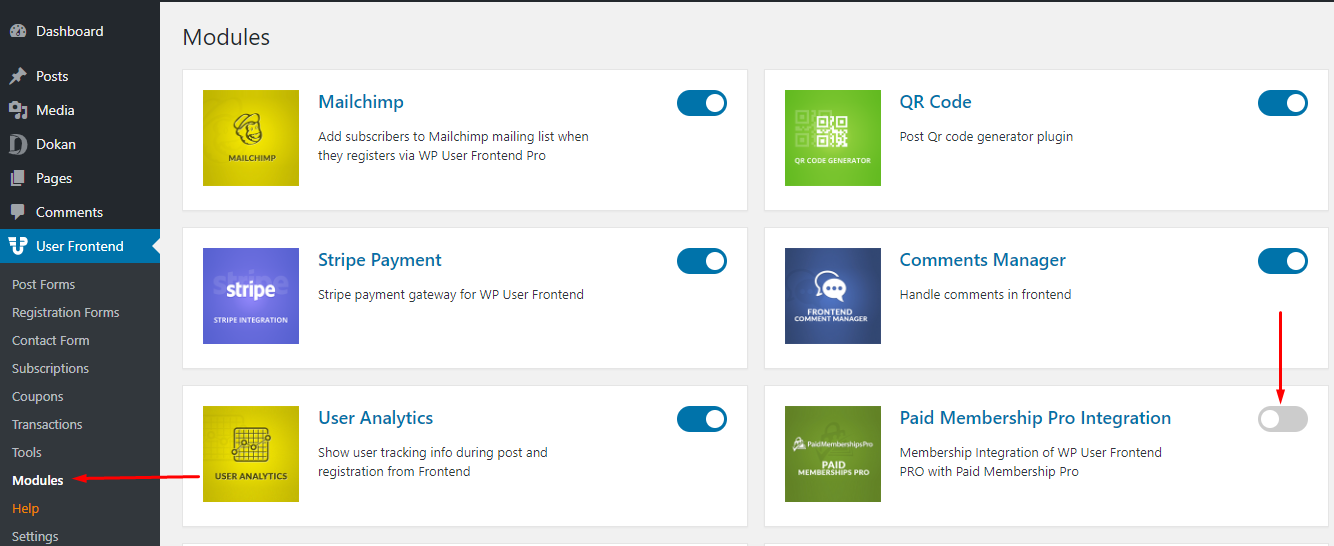
Task: Click the Paid Memberships Pro thumbnail
Action: point(833,454)
